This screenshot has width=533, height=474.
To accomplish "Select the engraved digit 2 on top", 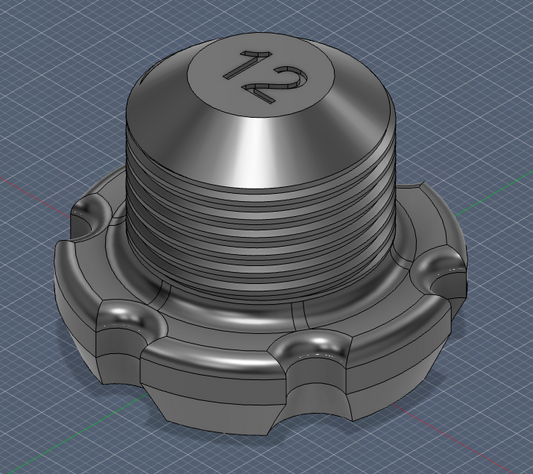I will click(x=277, y=85).
